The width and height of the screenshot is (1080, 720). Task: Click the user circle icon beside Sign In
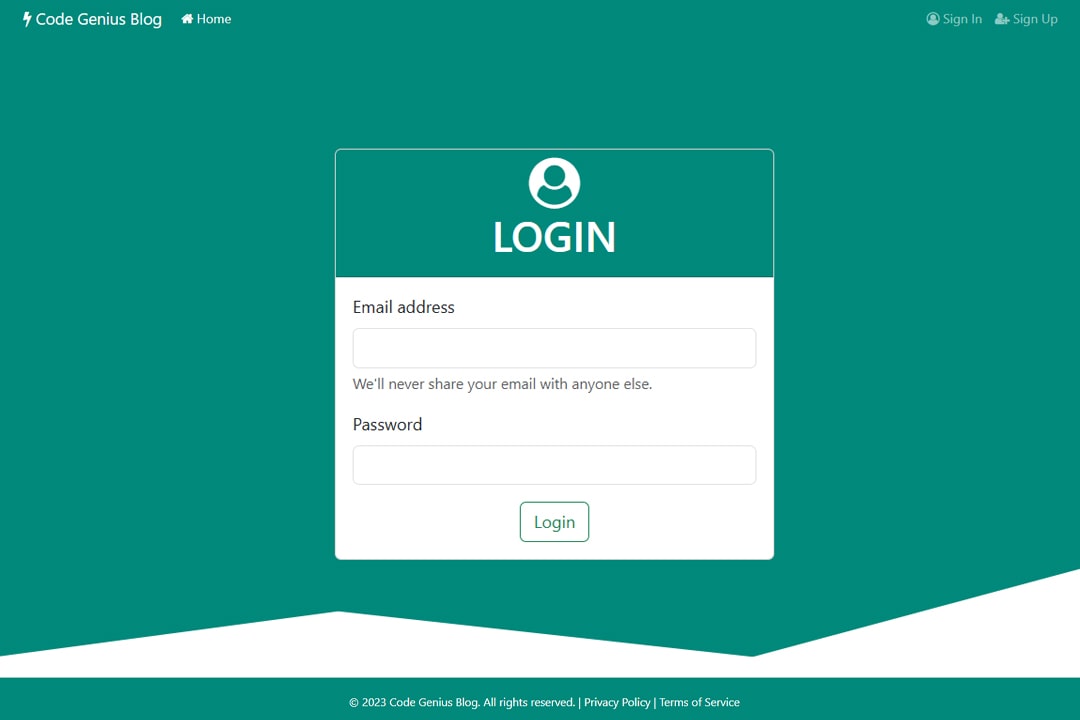(x=933, y=19)
